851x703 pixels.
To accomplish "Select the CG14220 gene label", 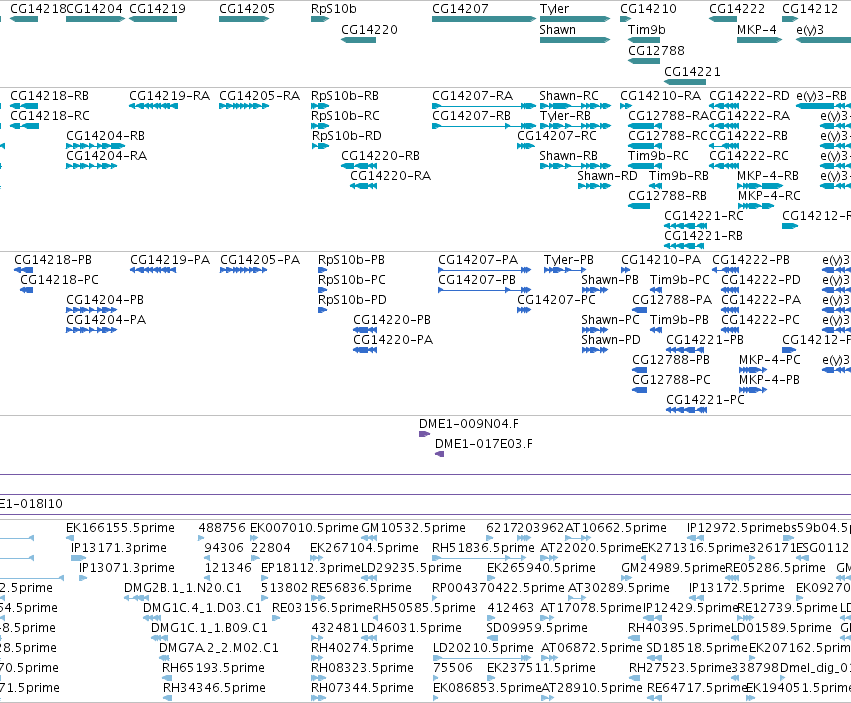I will 369,30.
